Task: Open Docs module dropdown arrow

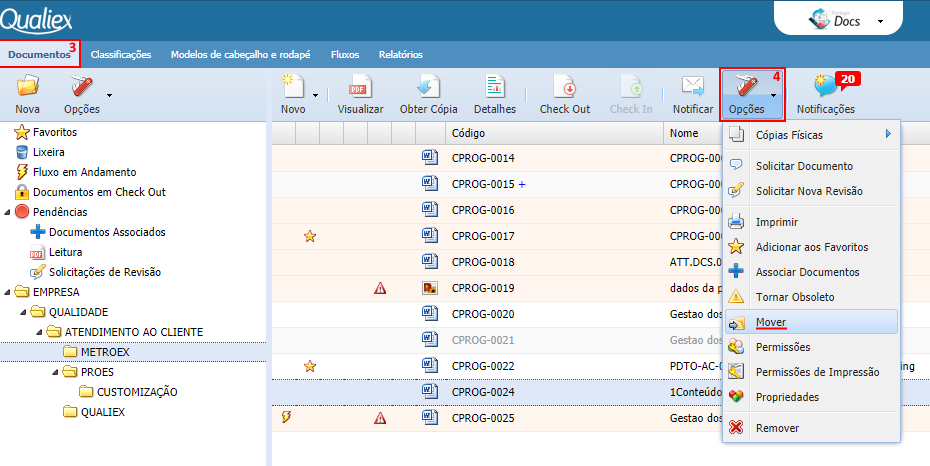Action: point(880,21)
